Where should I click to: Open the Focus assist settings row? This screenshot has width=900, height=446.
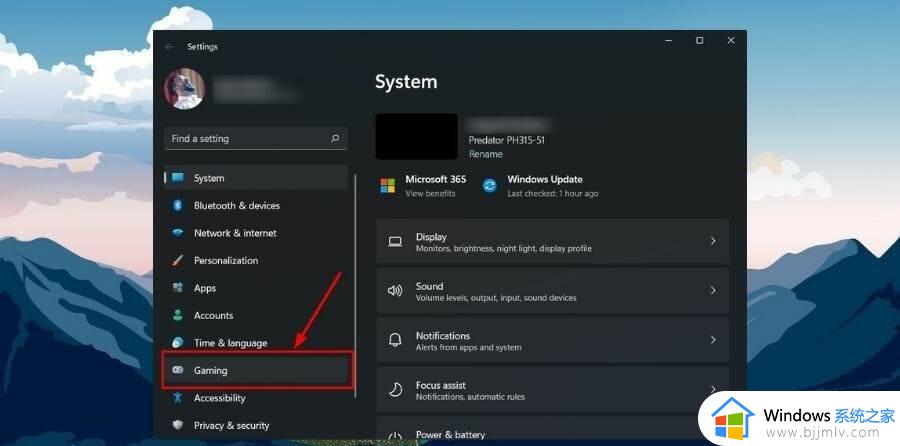[552, 390]
